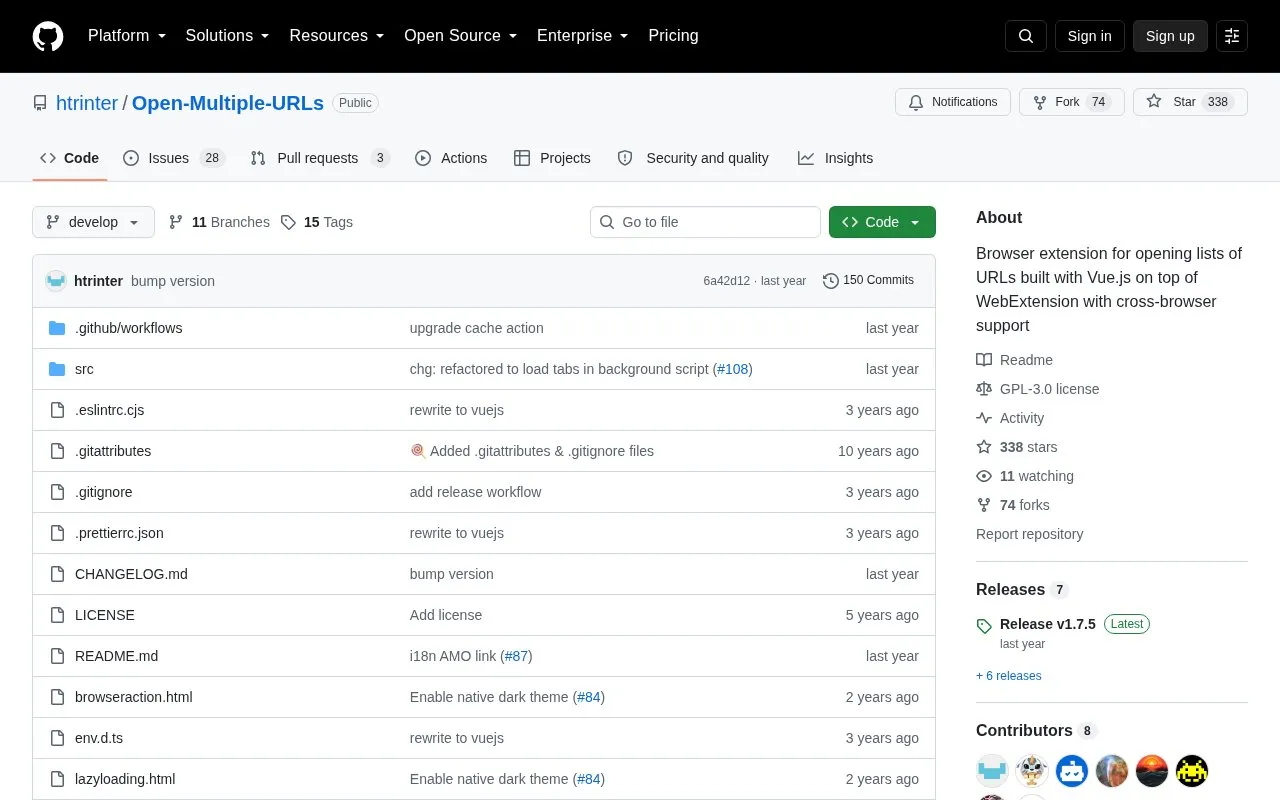Open the Insights tab
This screenshot has width=1280, height=800.
835,158
